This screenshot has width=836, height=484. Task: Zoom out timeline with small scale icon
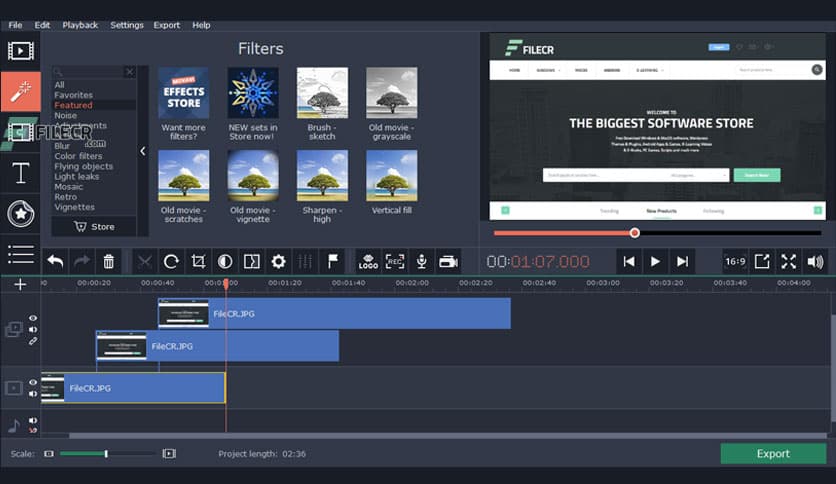pyautogui.click(x=49, y=454)
